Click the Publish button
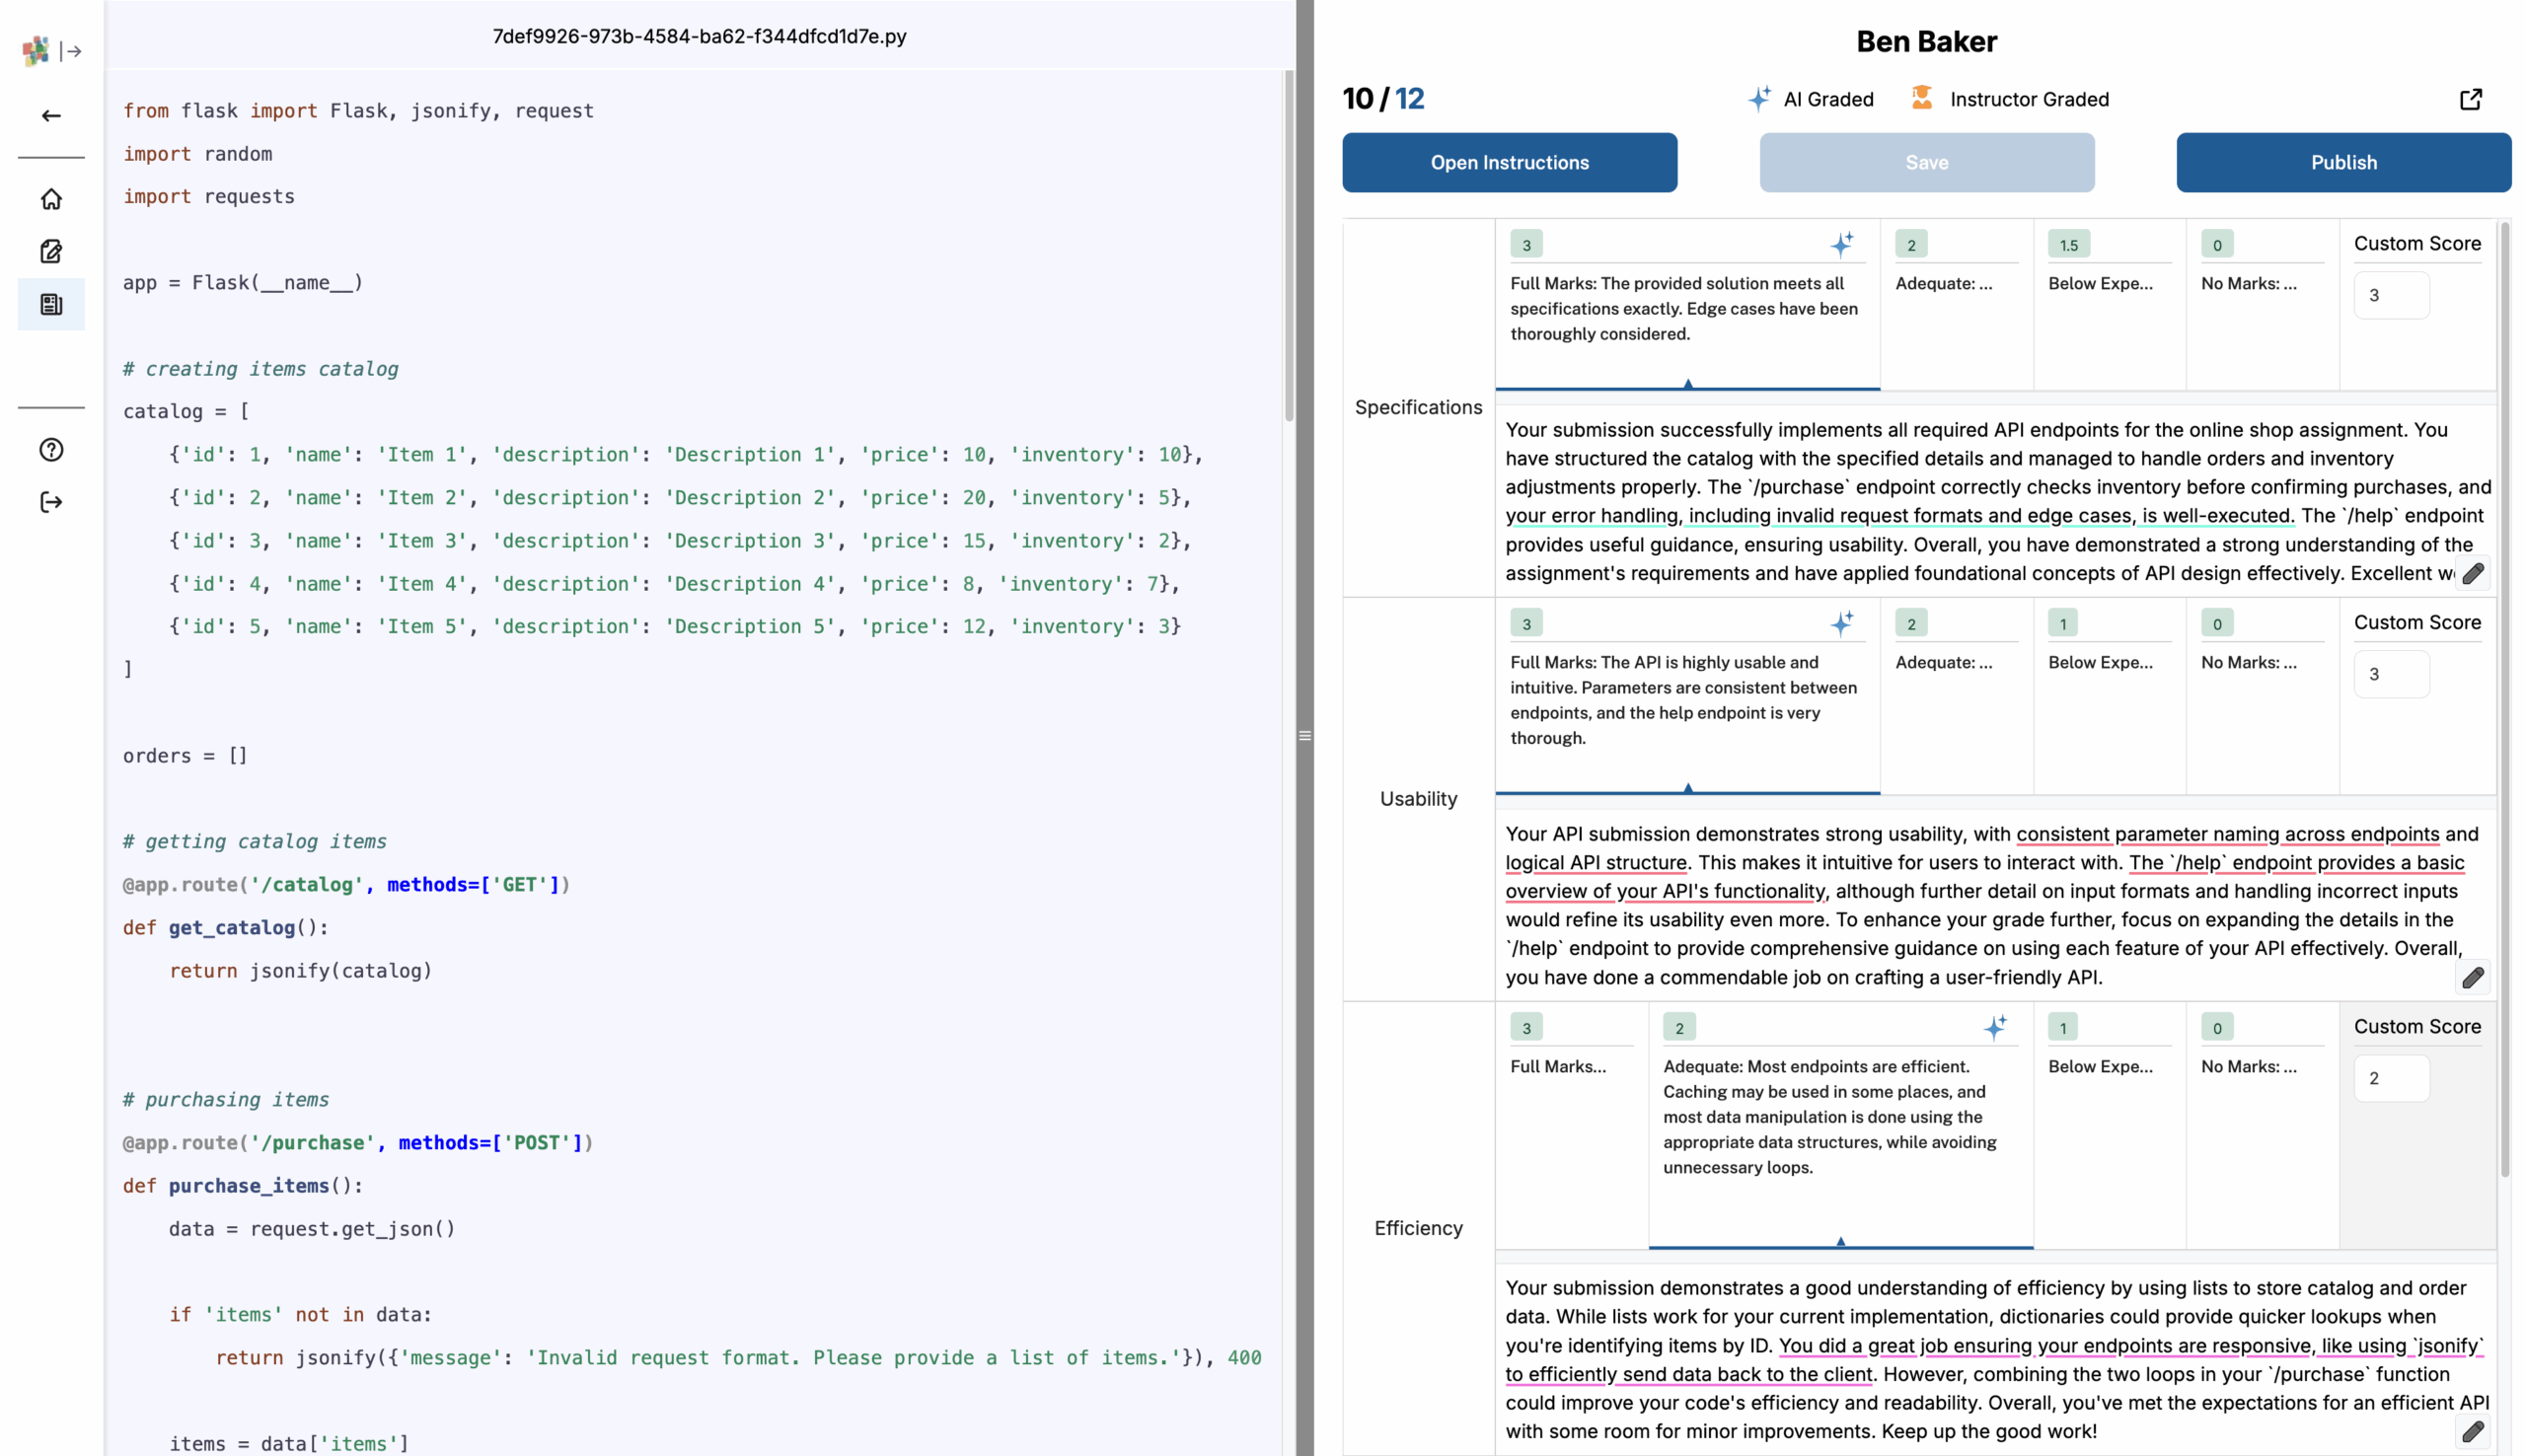Viewport: 2526px width, 1456px height. pyautogui.click(x=2342, y=163)
